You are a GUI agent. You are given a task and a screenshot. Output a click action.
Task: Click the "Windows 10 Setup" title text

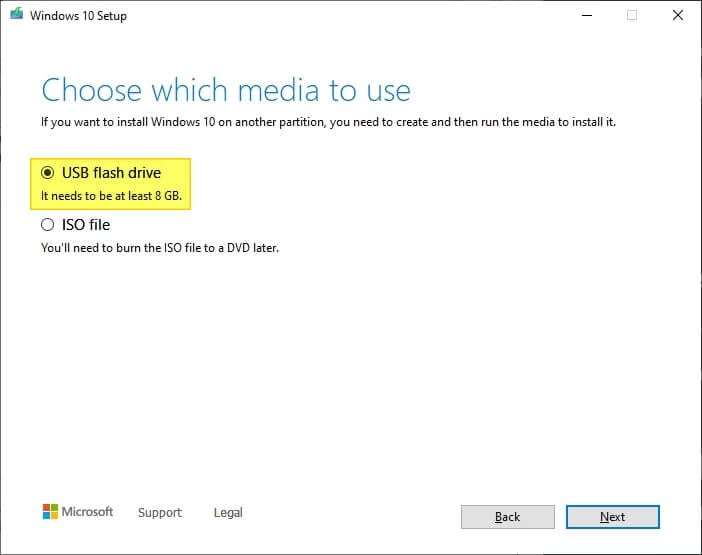click(78, 16)
